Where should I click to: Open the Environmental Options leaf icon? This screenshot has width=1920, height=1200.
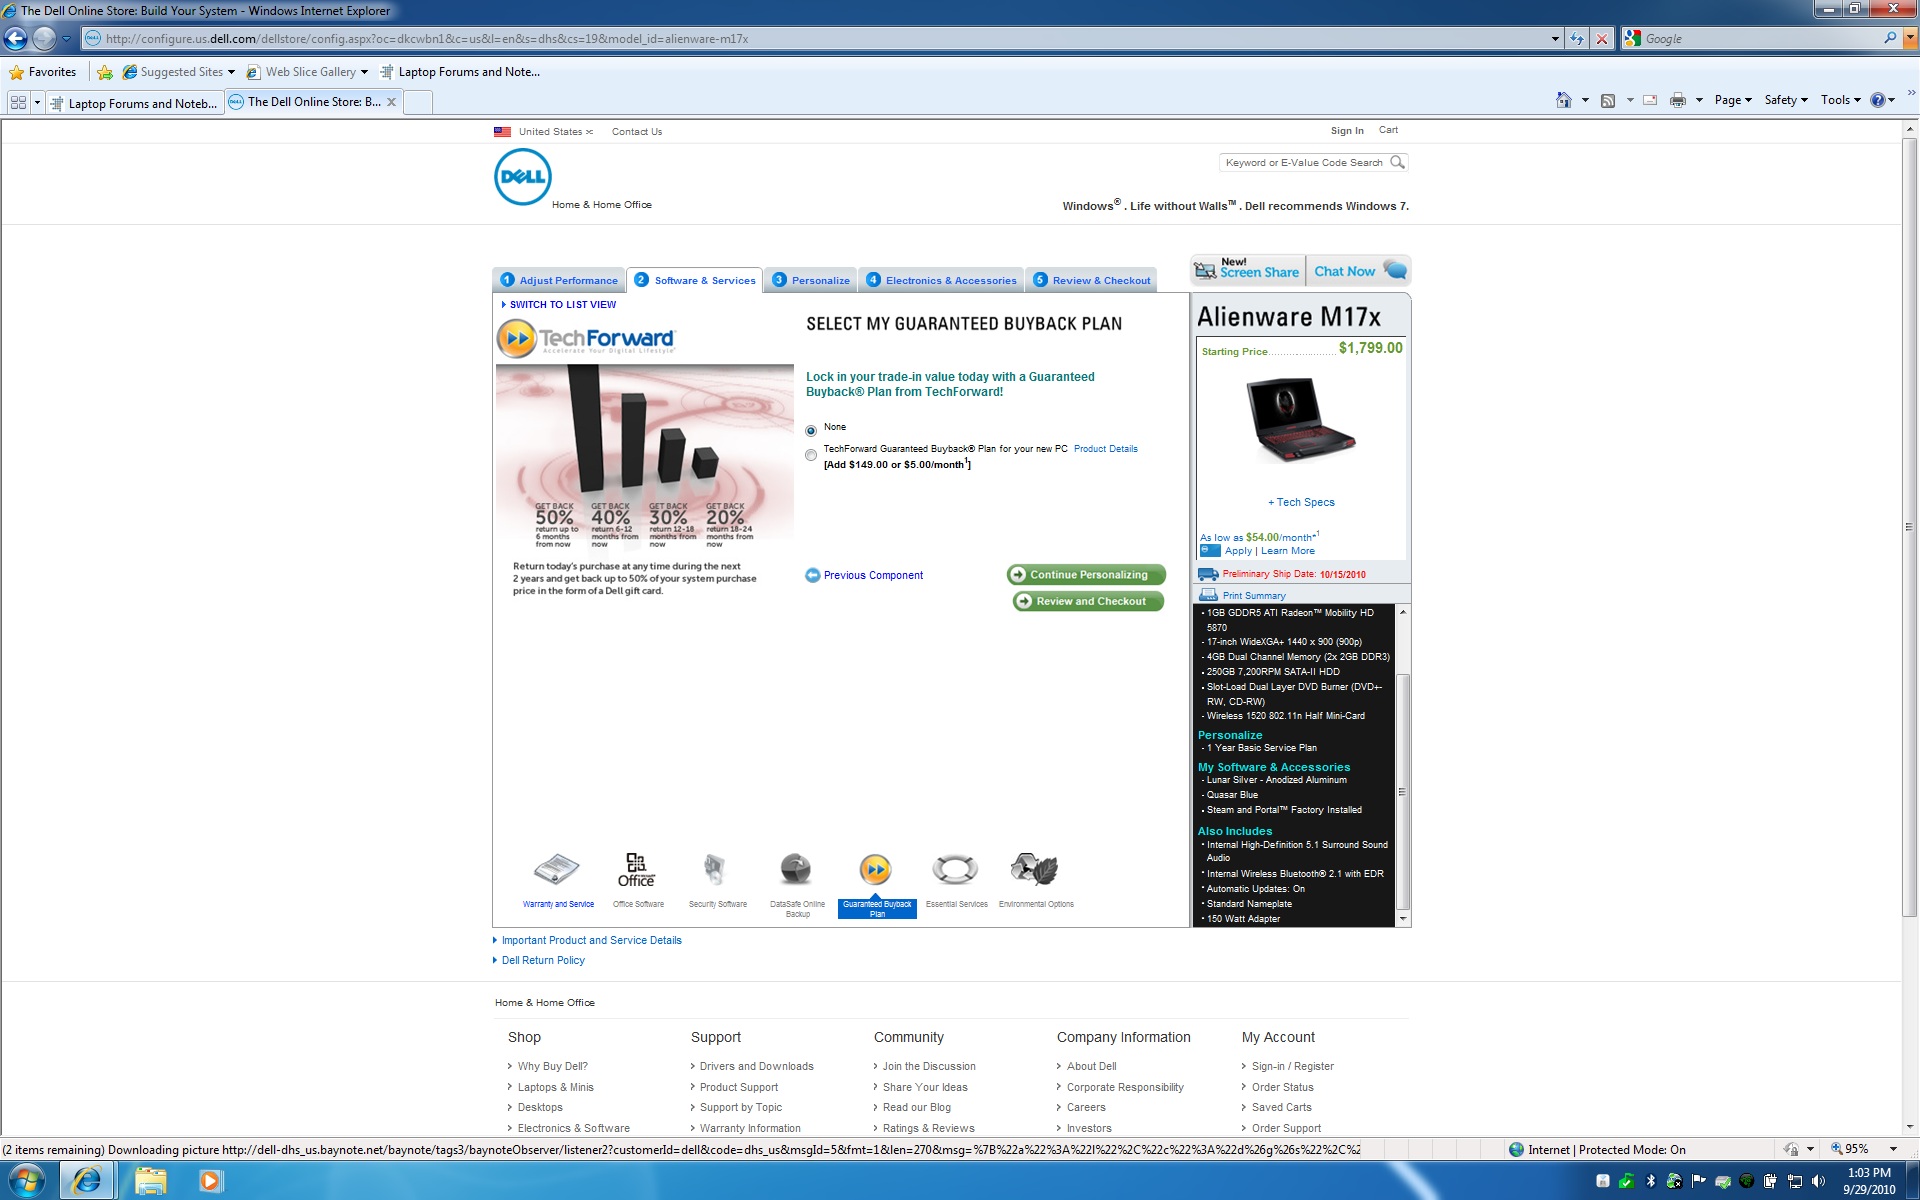pos(1034,870)
